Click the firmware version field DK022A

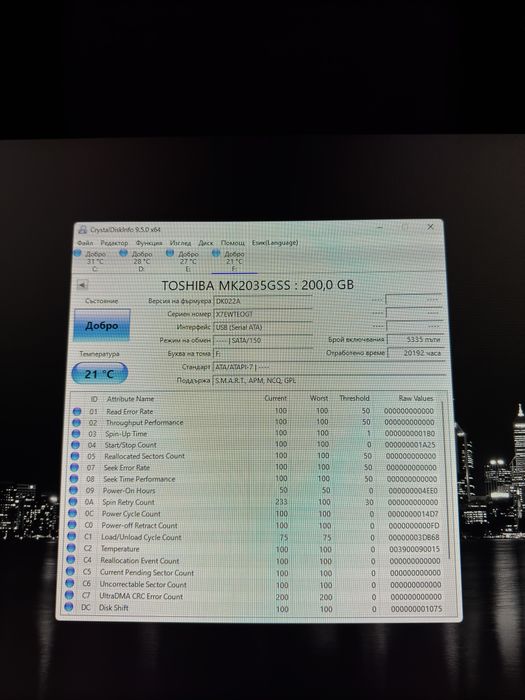pyautogui.click(x=263, y=301)
